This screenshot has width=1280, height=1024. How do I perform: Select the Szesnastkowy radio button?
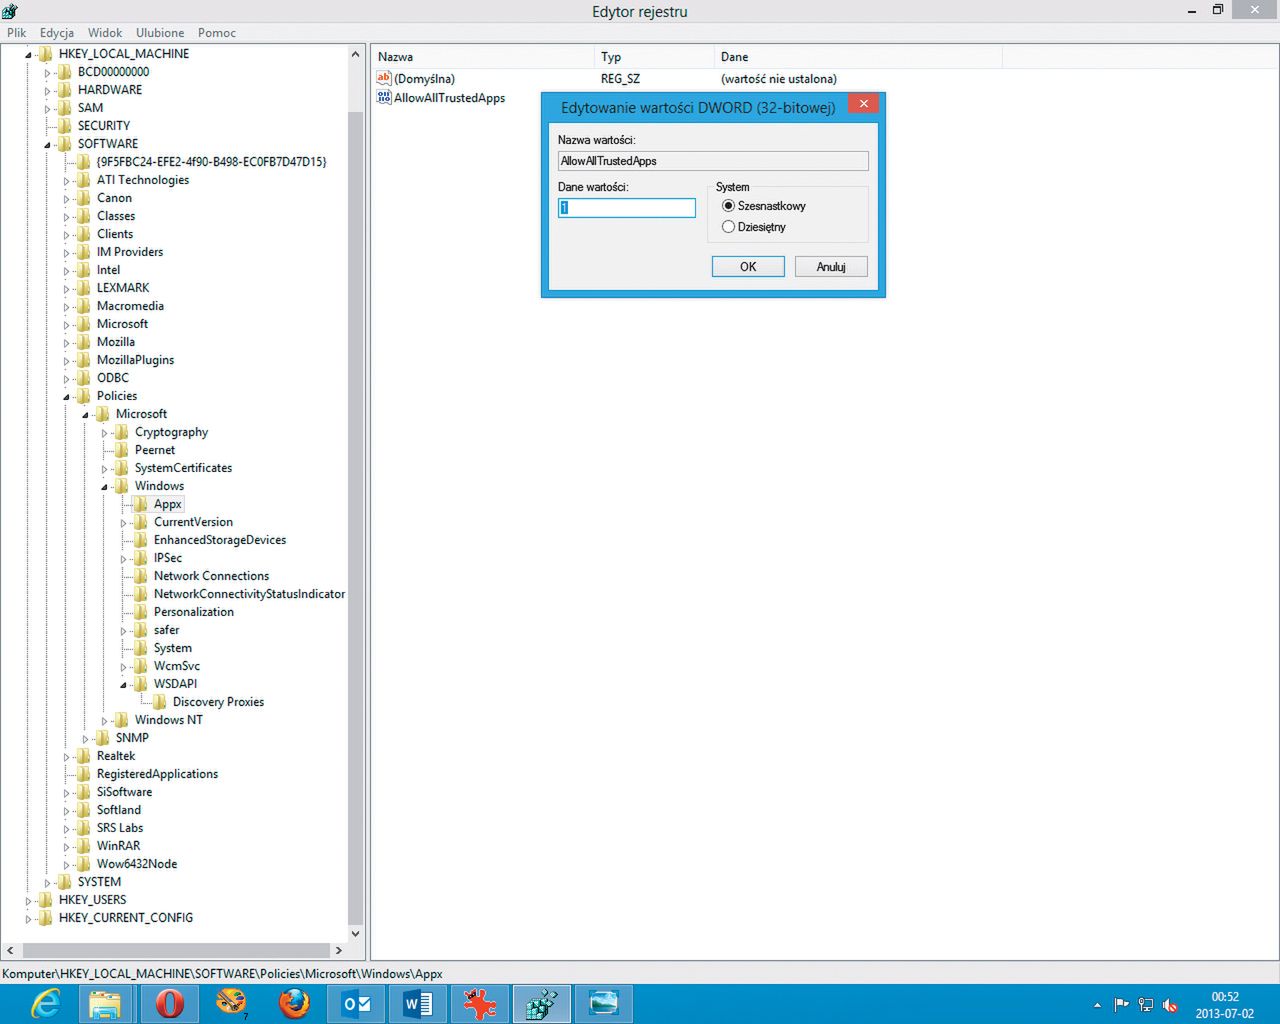728,206
